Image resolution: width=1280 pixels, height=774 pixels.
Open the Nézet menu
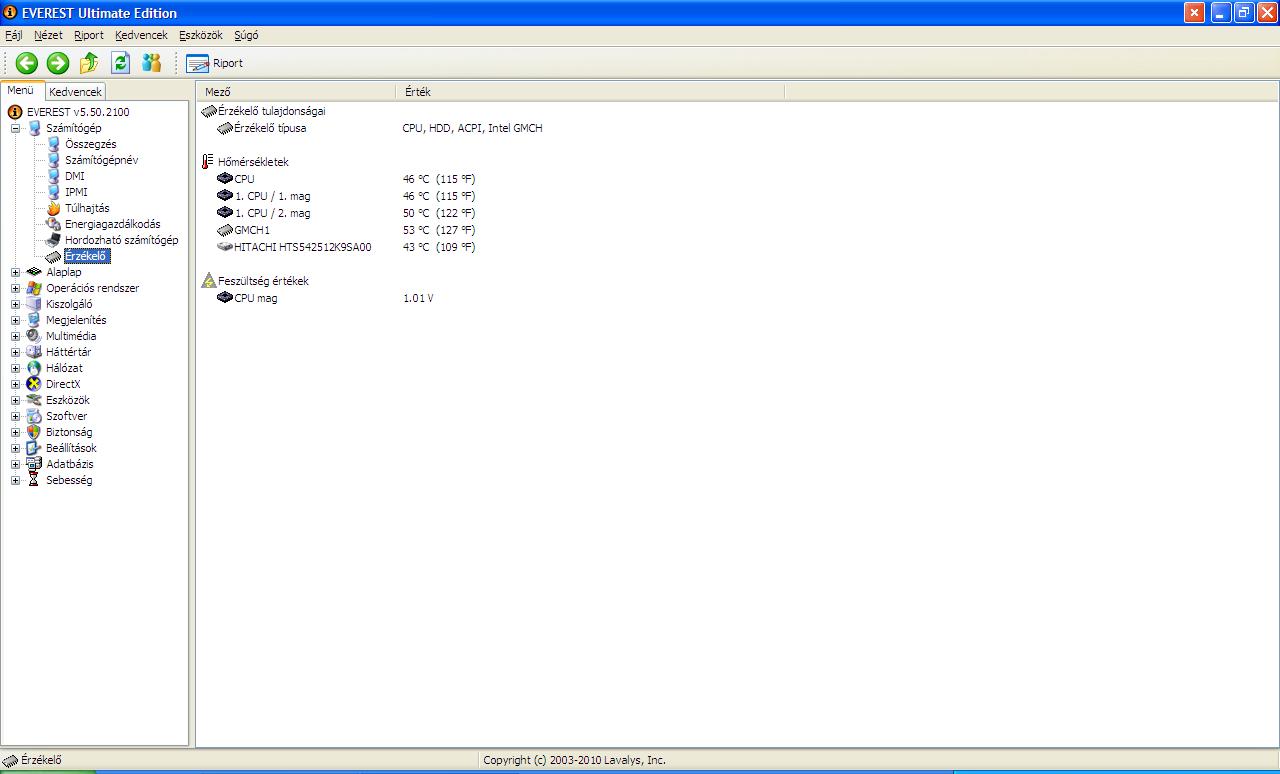click(x=48, y=35)
